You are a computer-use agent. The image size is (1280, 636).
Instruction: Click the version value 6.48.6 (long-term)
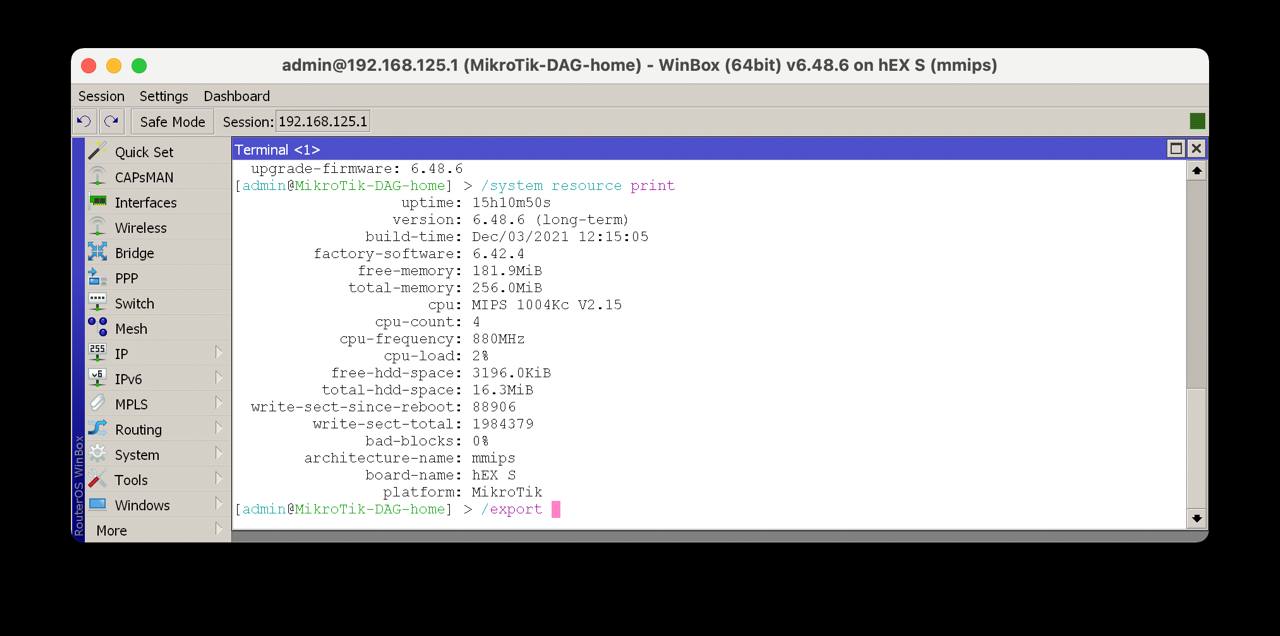(x=551, y=219)
